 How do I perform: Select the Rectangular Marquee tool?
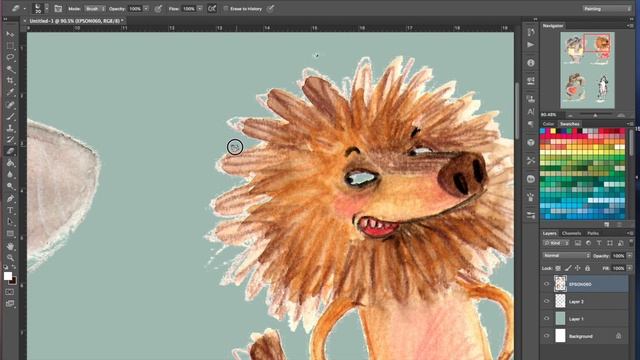tap(10, 46)
